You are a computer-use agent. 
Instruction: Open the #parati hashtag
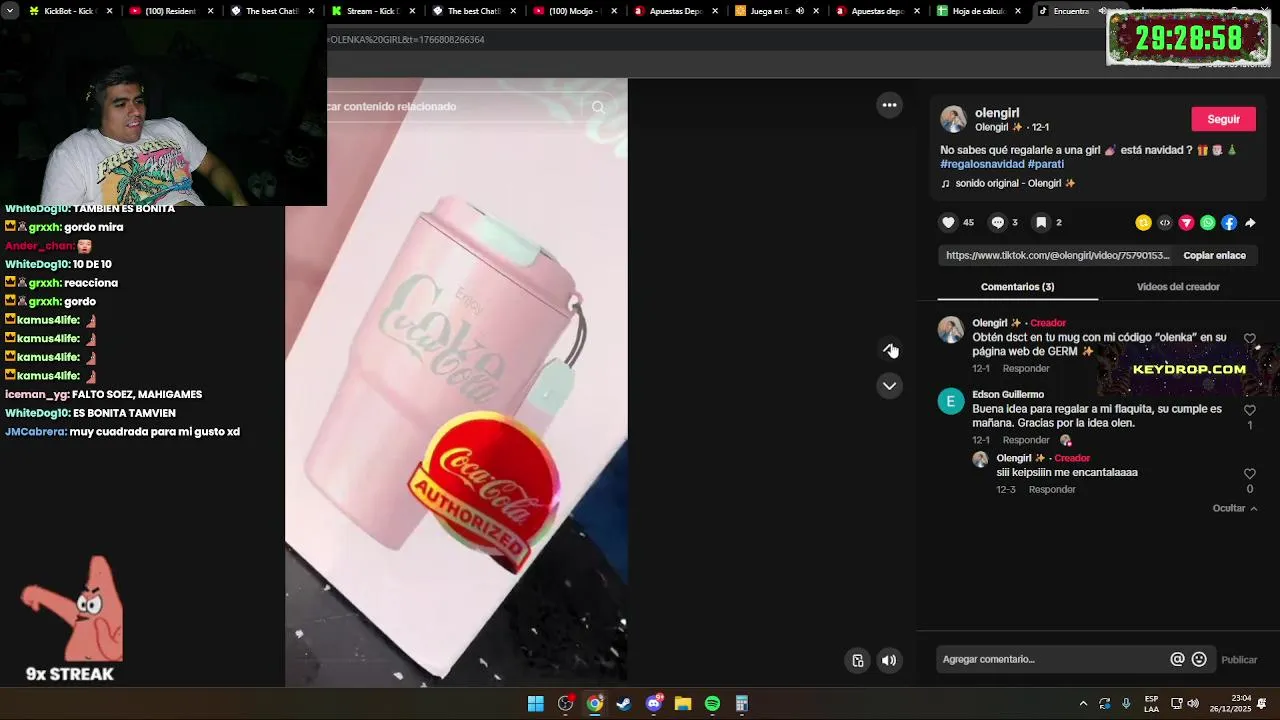click(x=1046, y=164)
